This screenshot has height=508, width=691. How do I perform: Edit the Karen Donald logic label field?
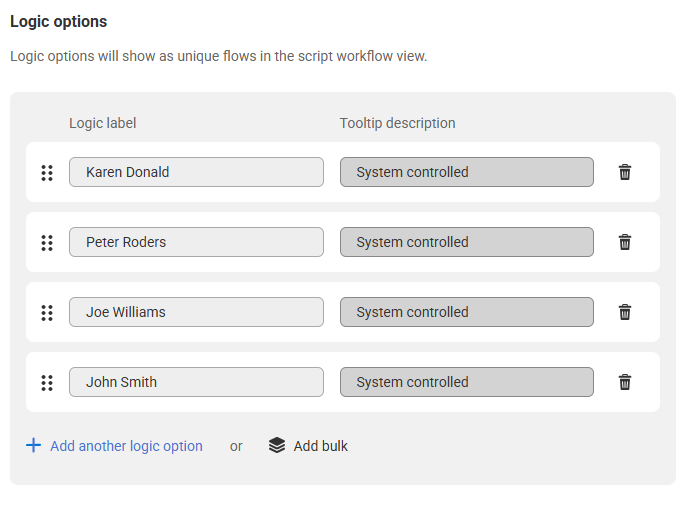[196, 172]
